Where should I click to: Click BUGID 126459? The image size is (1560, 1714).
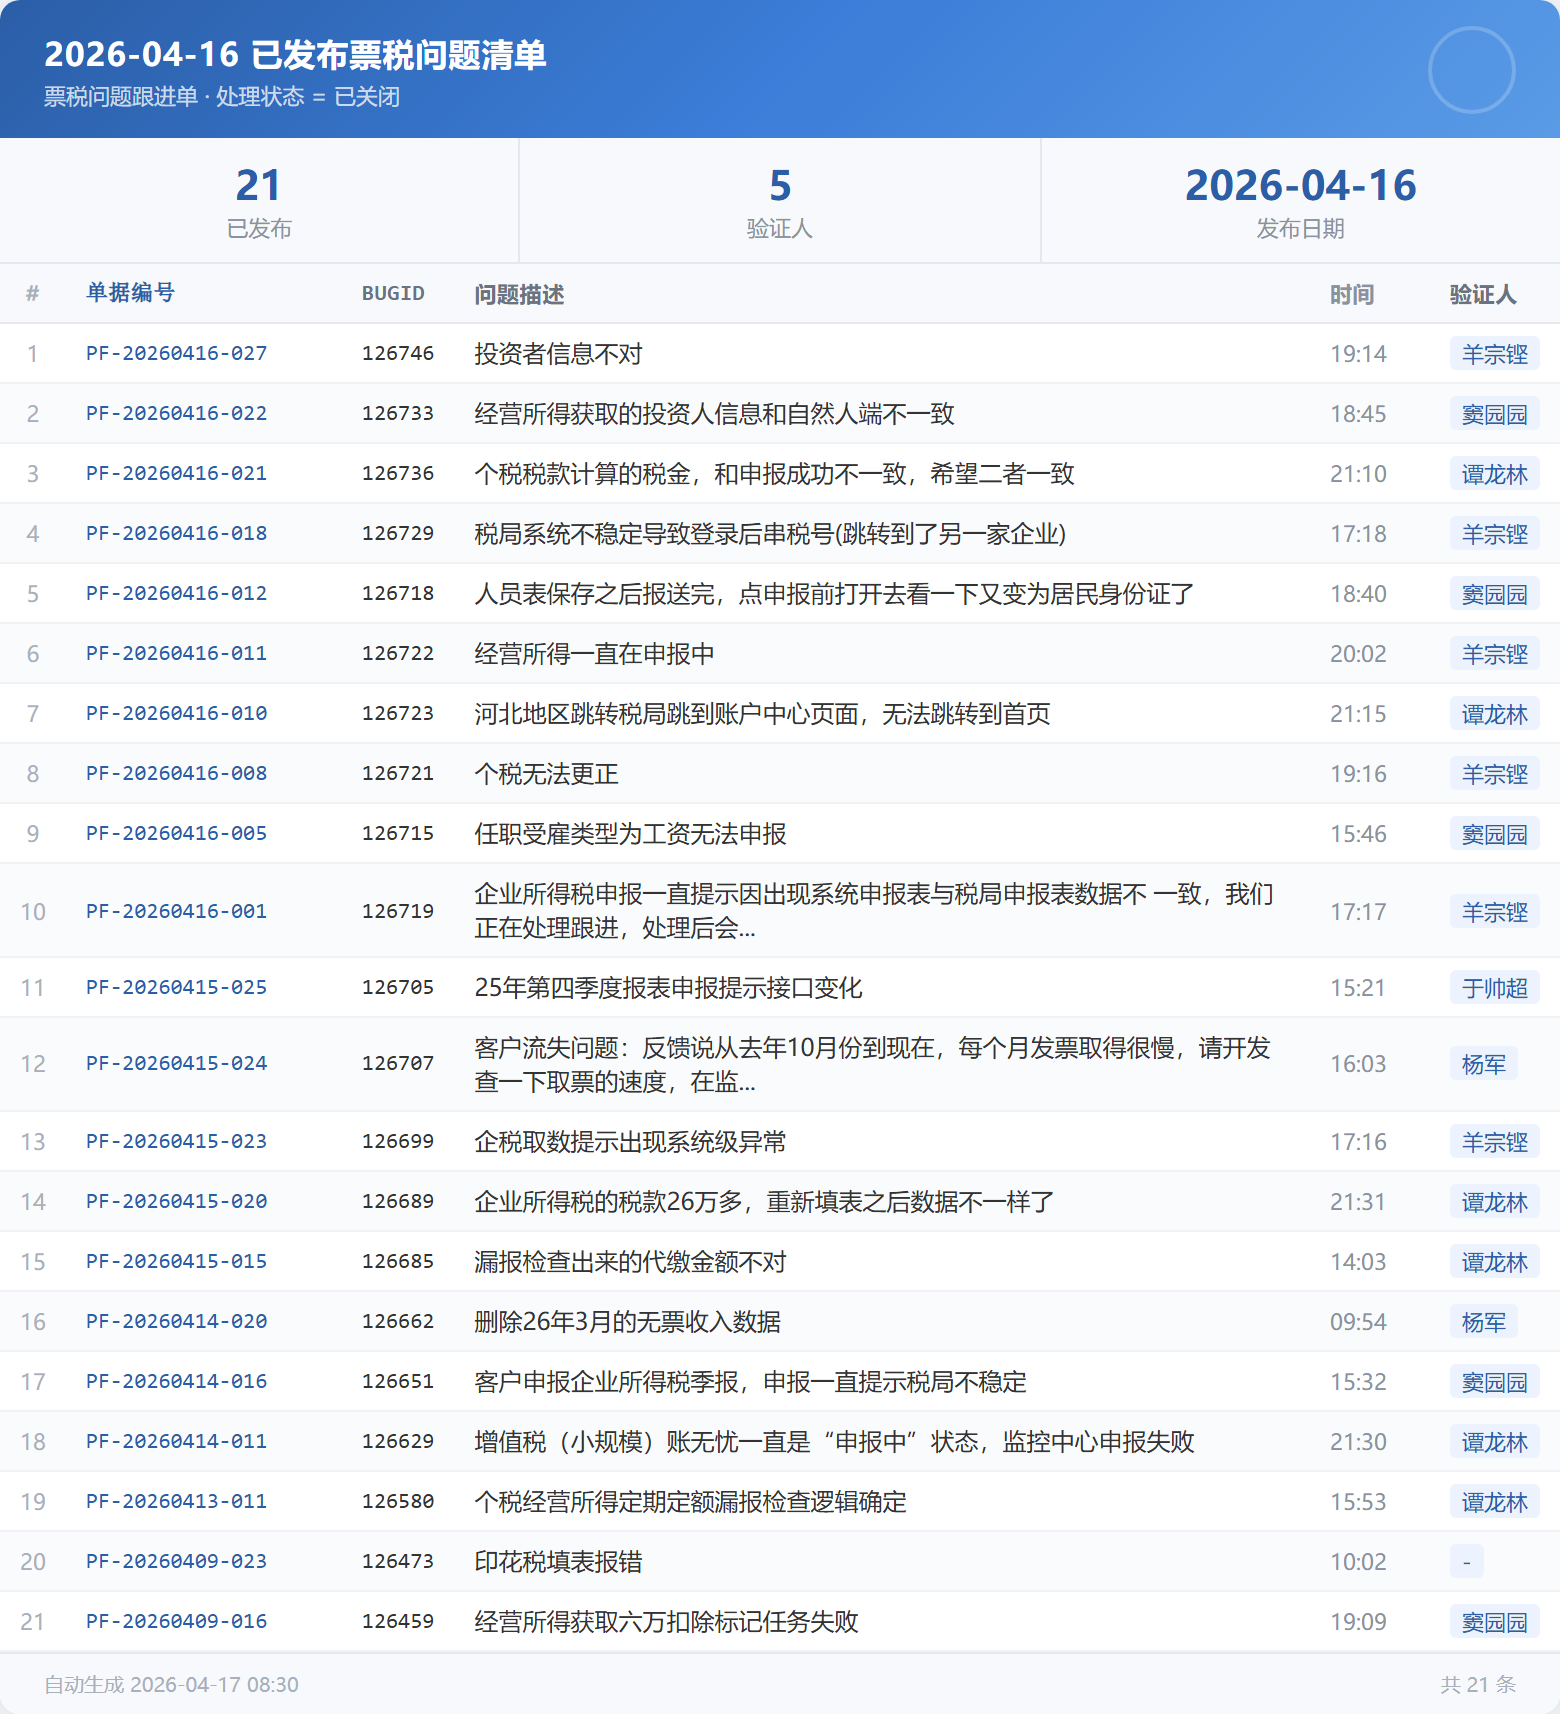coord(398,1621)
